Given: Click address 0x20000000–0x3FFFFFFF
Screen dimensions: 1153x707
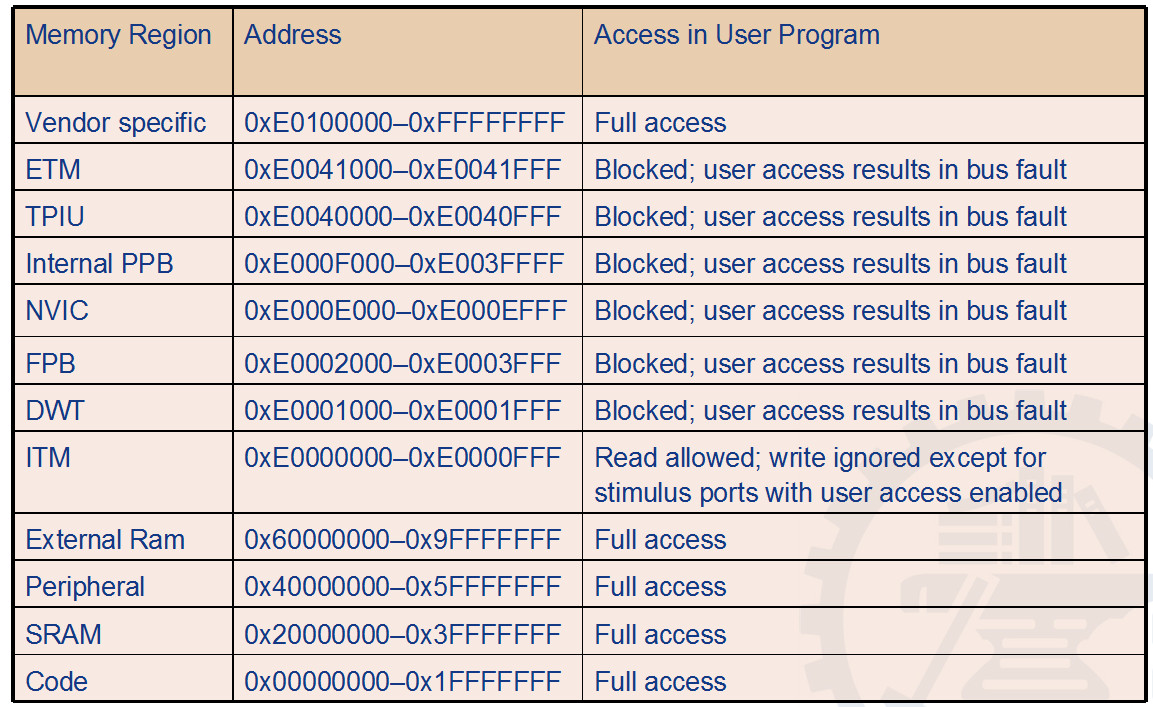Looking at the screenshot, I should [403, 635].
